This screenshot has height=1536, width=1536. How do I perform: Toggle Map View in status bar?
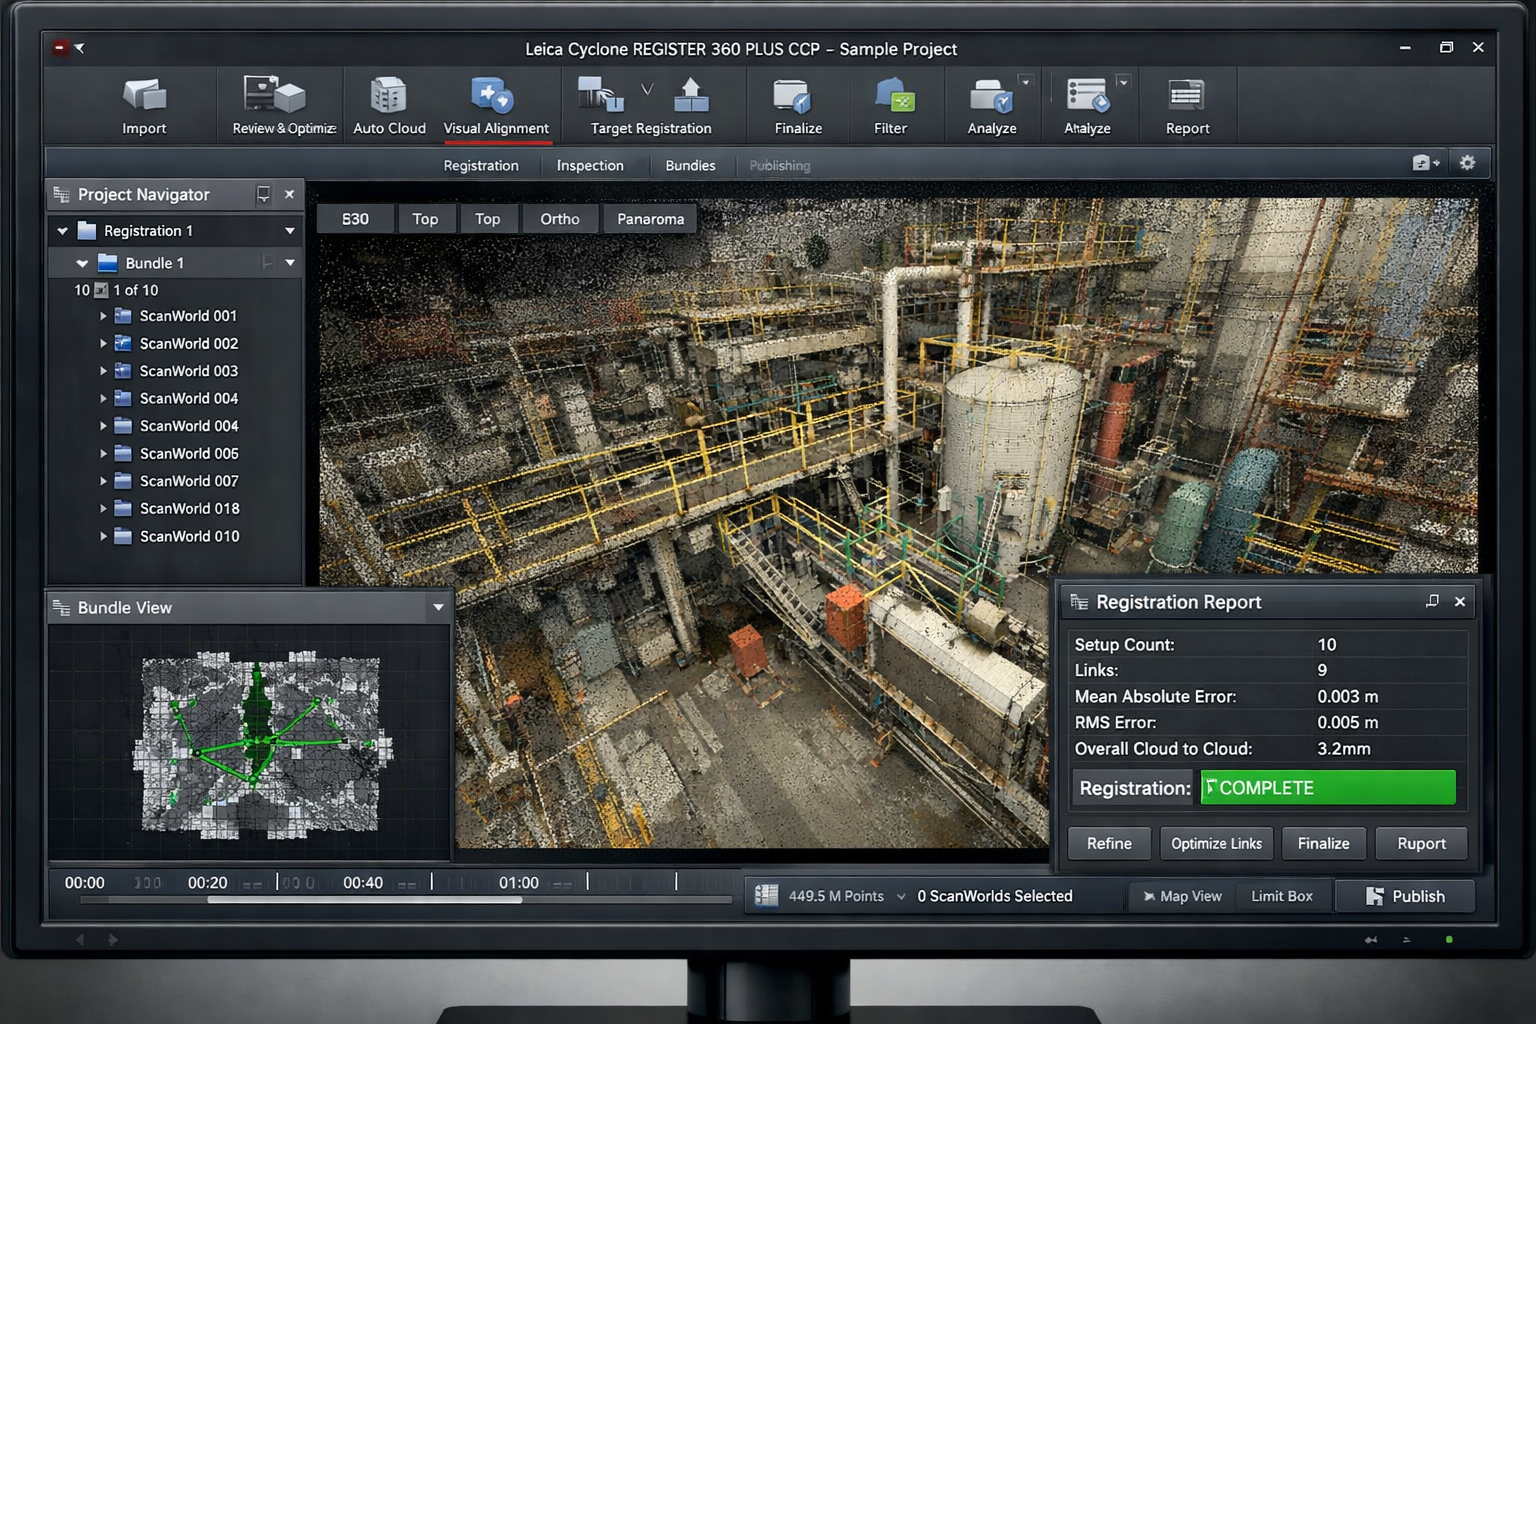click(x=1182, y=896)
